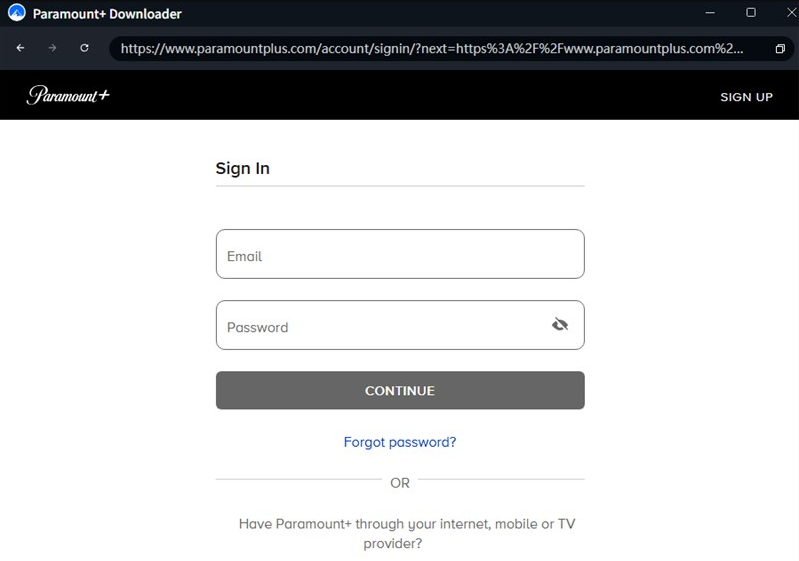This screenshot has height=561, width=799.
Task: Open the Forgot password? link
Action: (400, 442)
